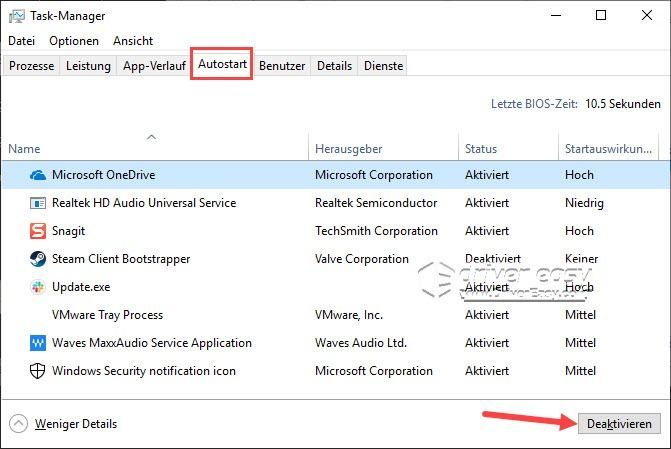Close the Task-Manager window
Screen dimensions: 671x449
click(x=647, y=15)
